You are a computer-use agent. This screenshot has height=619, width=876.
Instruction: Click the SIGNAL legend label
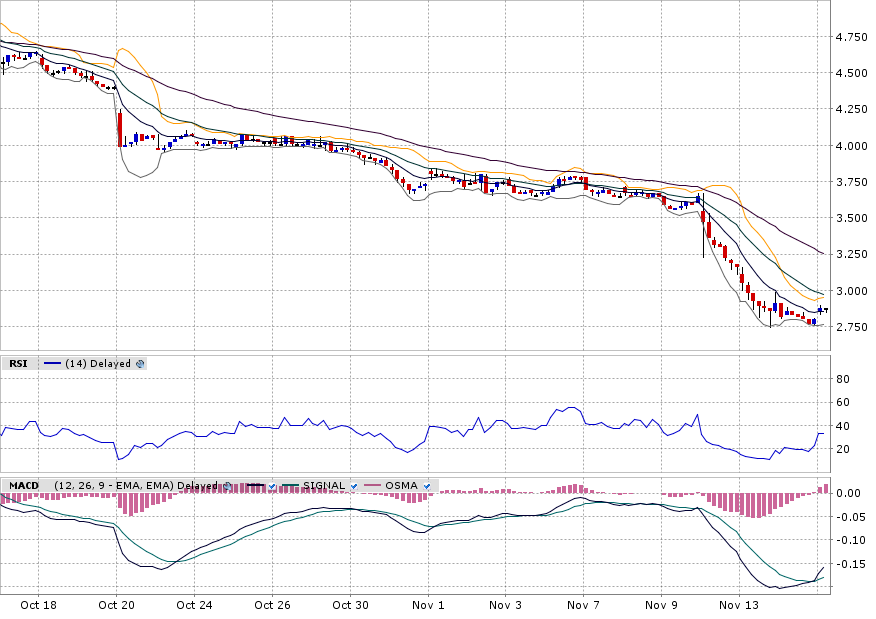323,486
